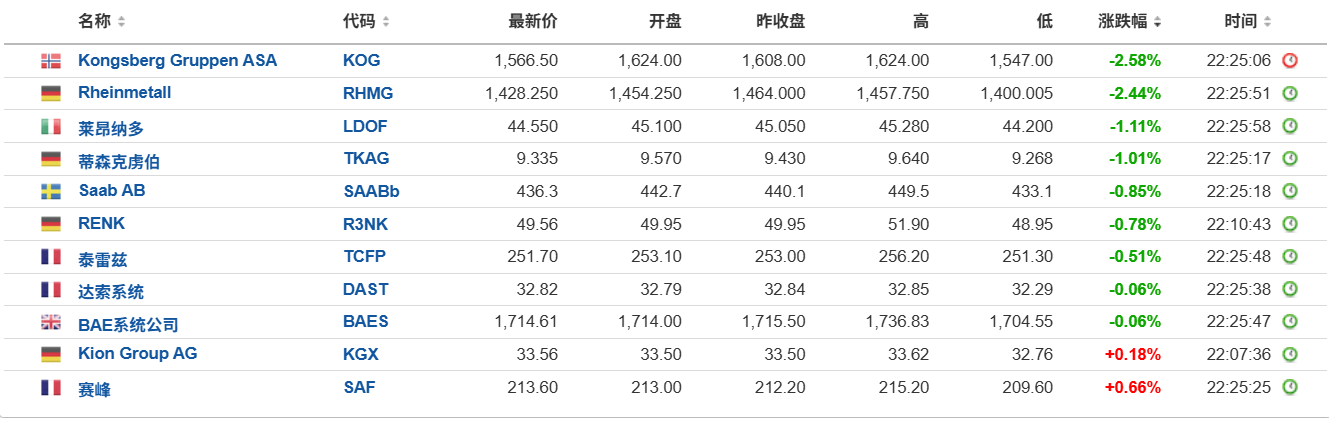The image size is (1329, 430).
Task: Click the red clock icon in Kongsberg row
Action: (1290, 61)
